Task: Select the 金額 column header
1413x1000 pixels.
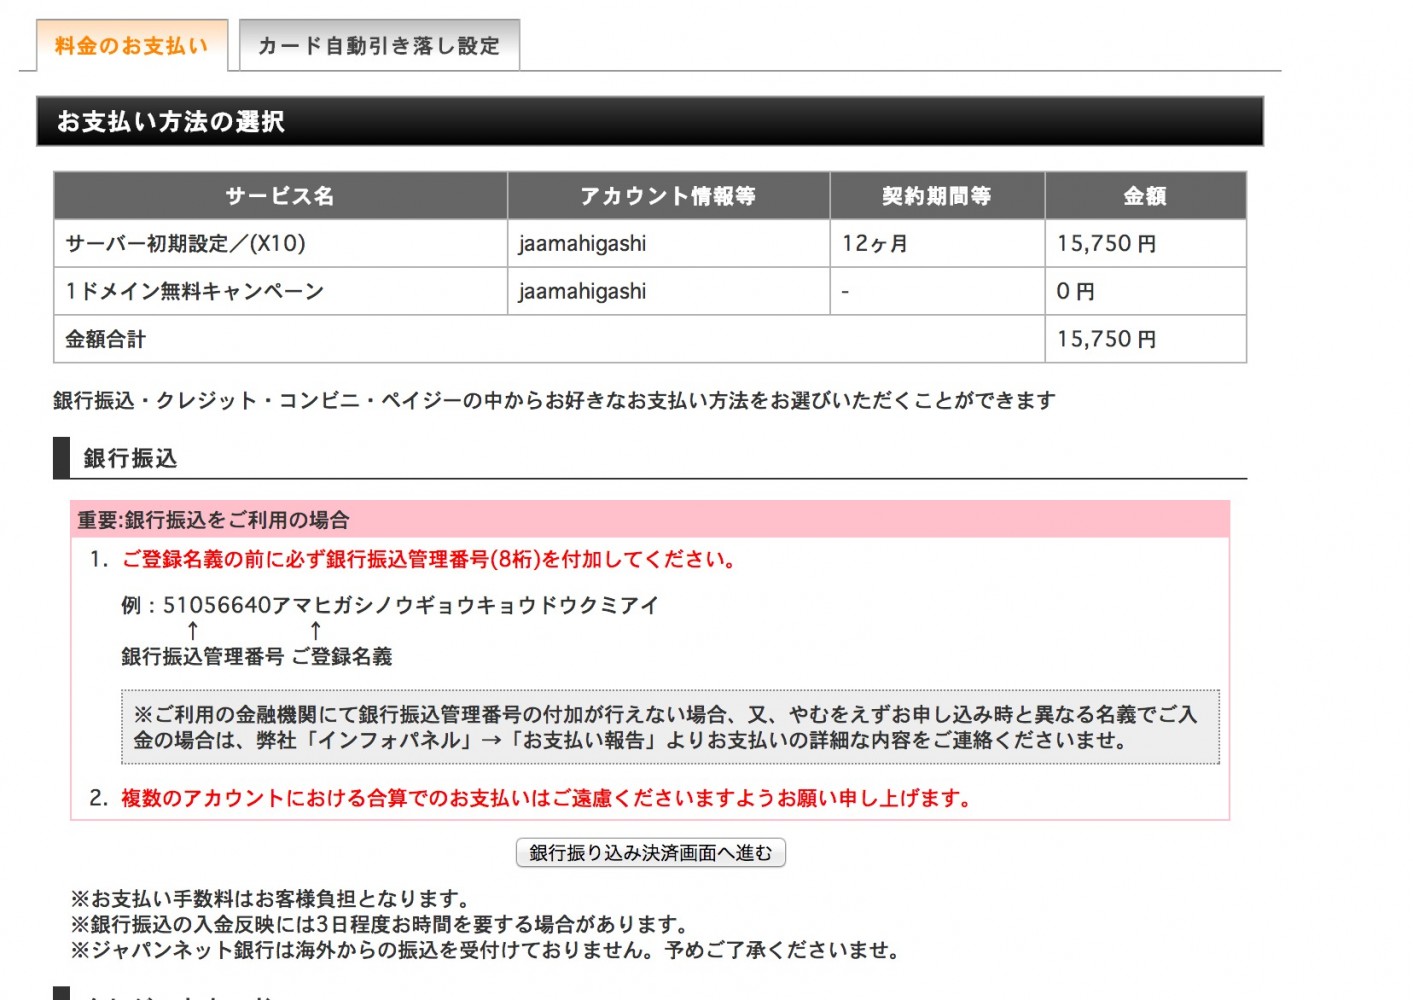Action: point(1145,196)
